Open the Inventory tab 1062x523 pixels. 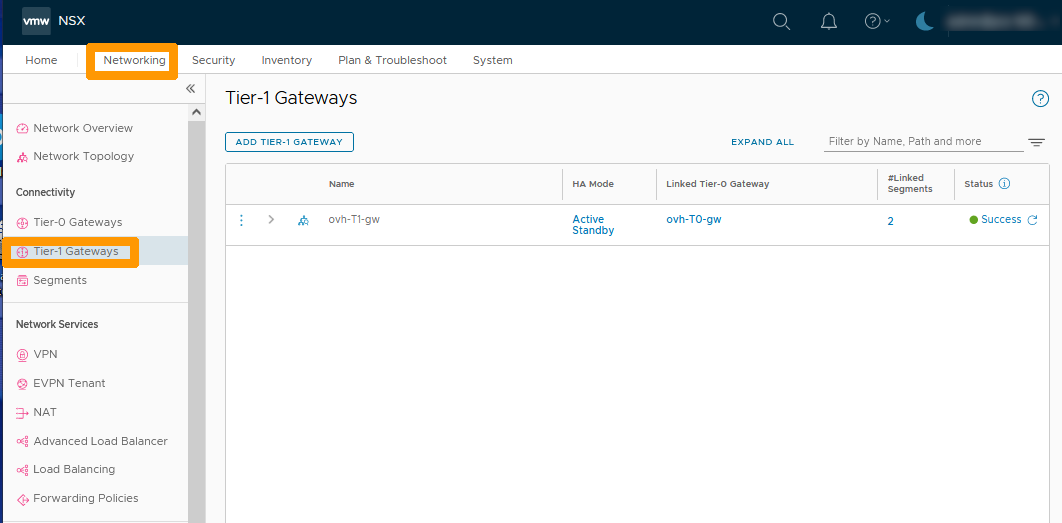click(286, 60)
